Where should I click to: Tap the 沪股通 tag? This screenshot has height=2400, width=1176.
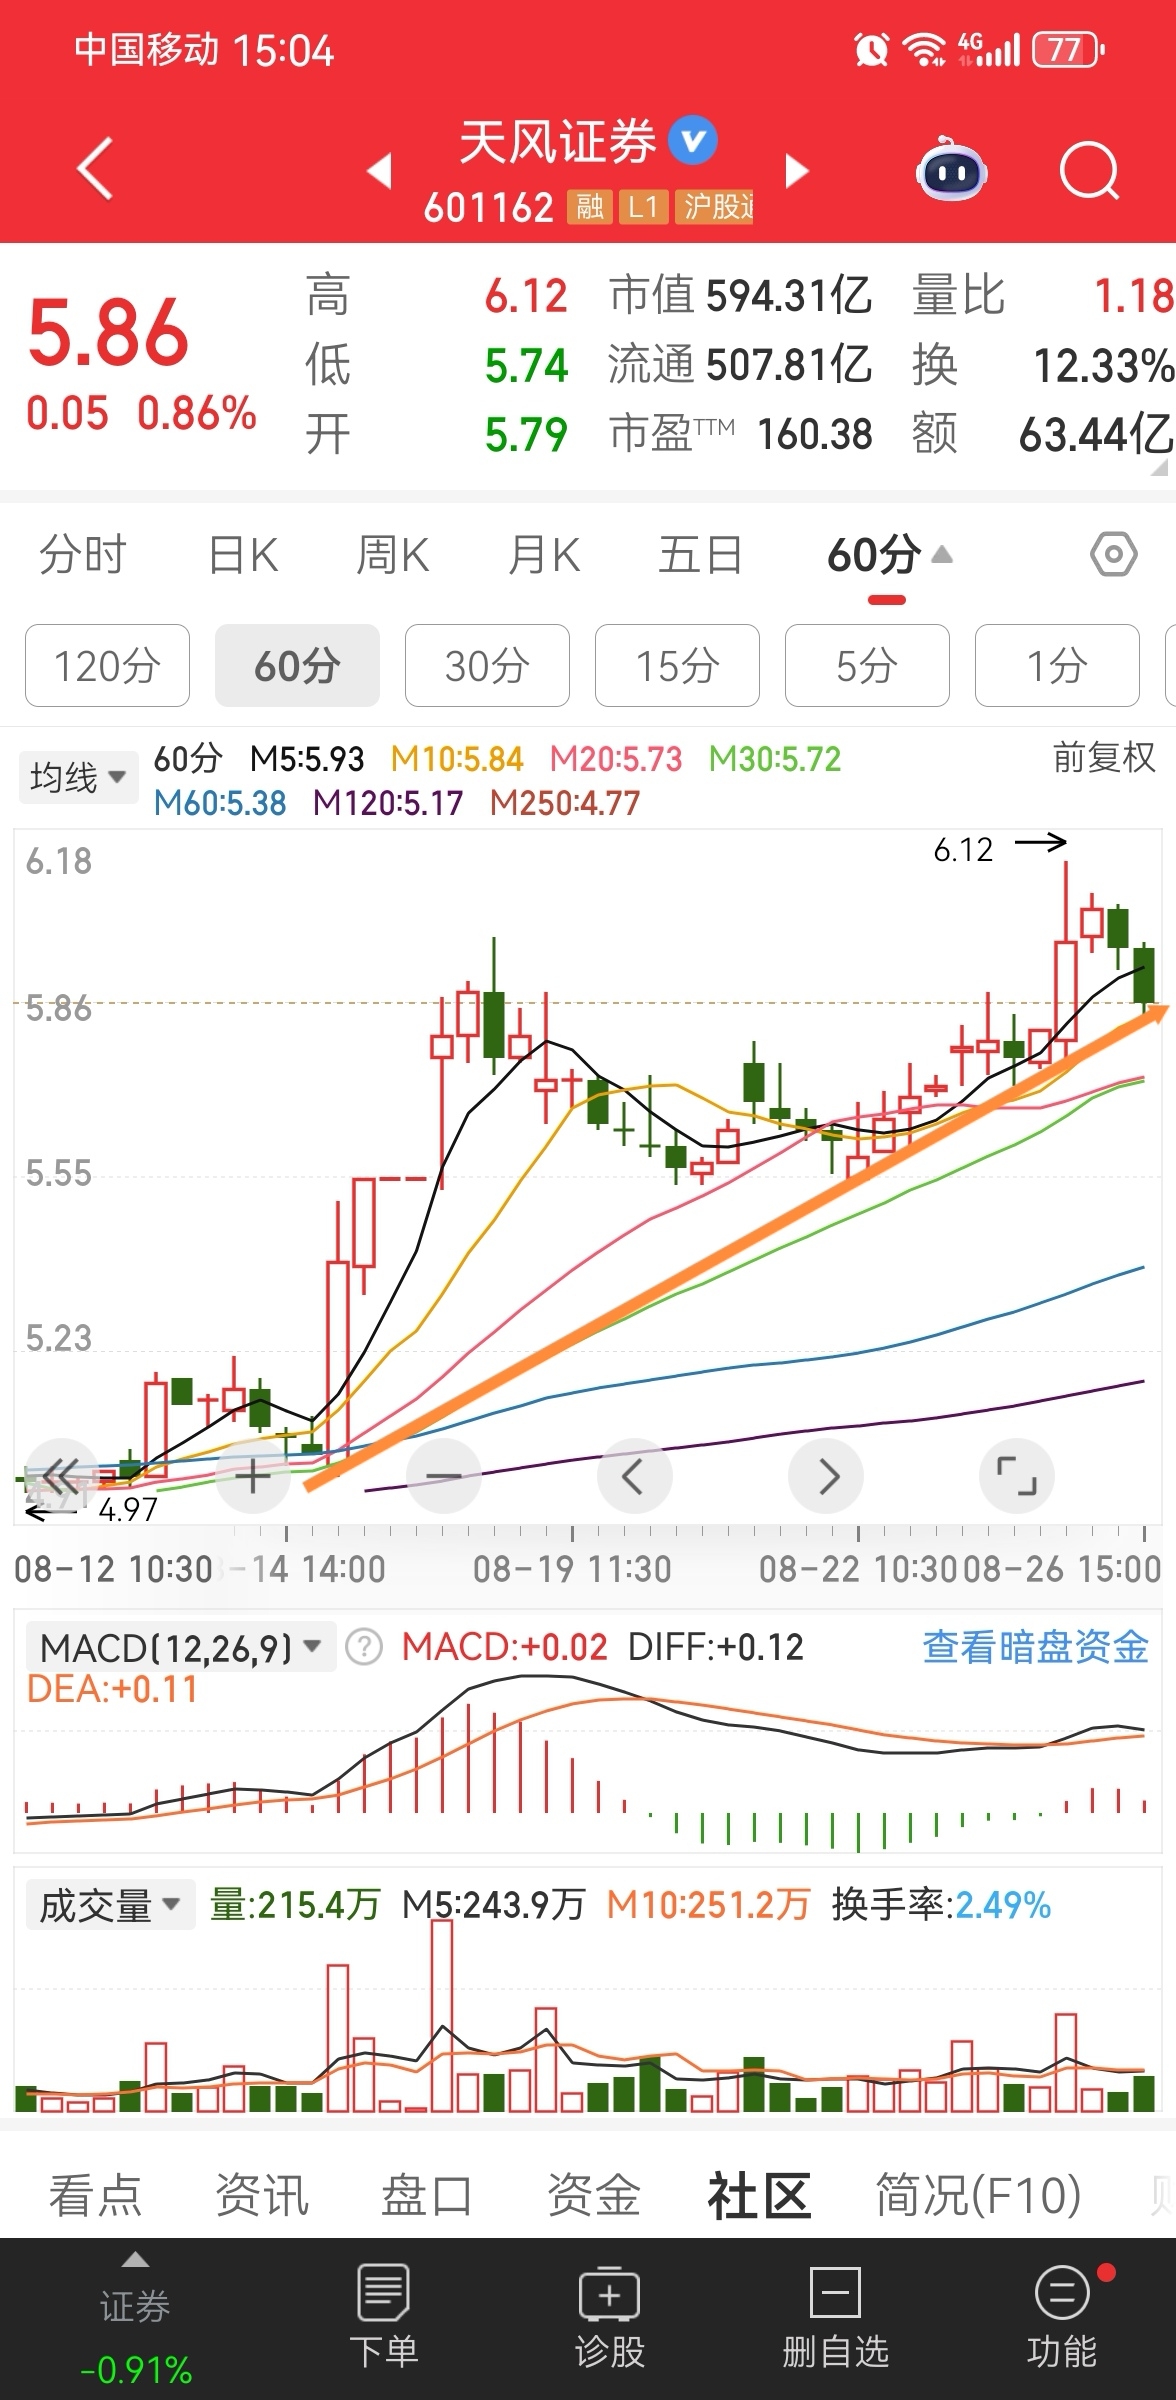coord(714,207)
